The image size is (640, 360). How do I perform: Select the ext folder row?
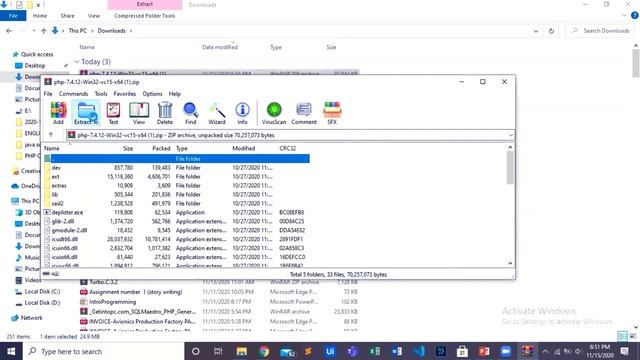click(176, 177)
